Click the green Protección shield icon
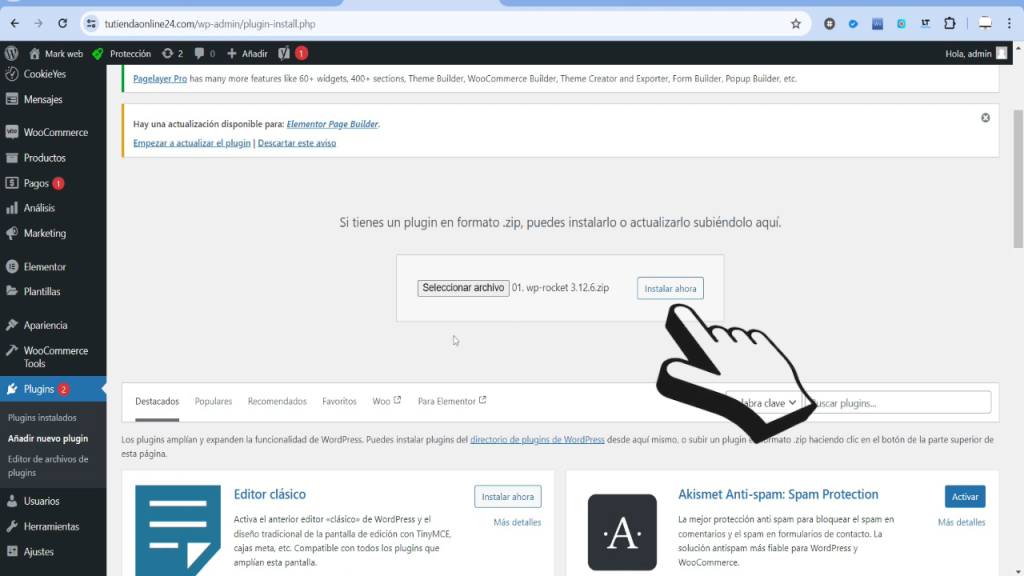This screenshot has height=576, width=1024. point(97,53)
